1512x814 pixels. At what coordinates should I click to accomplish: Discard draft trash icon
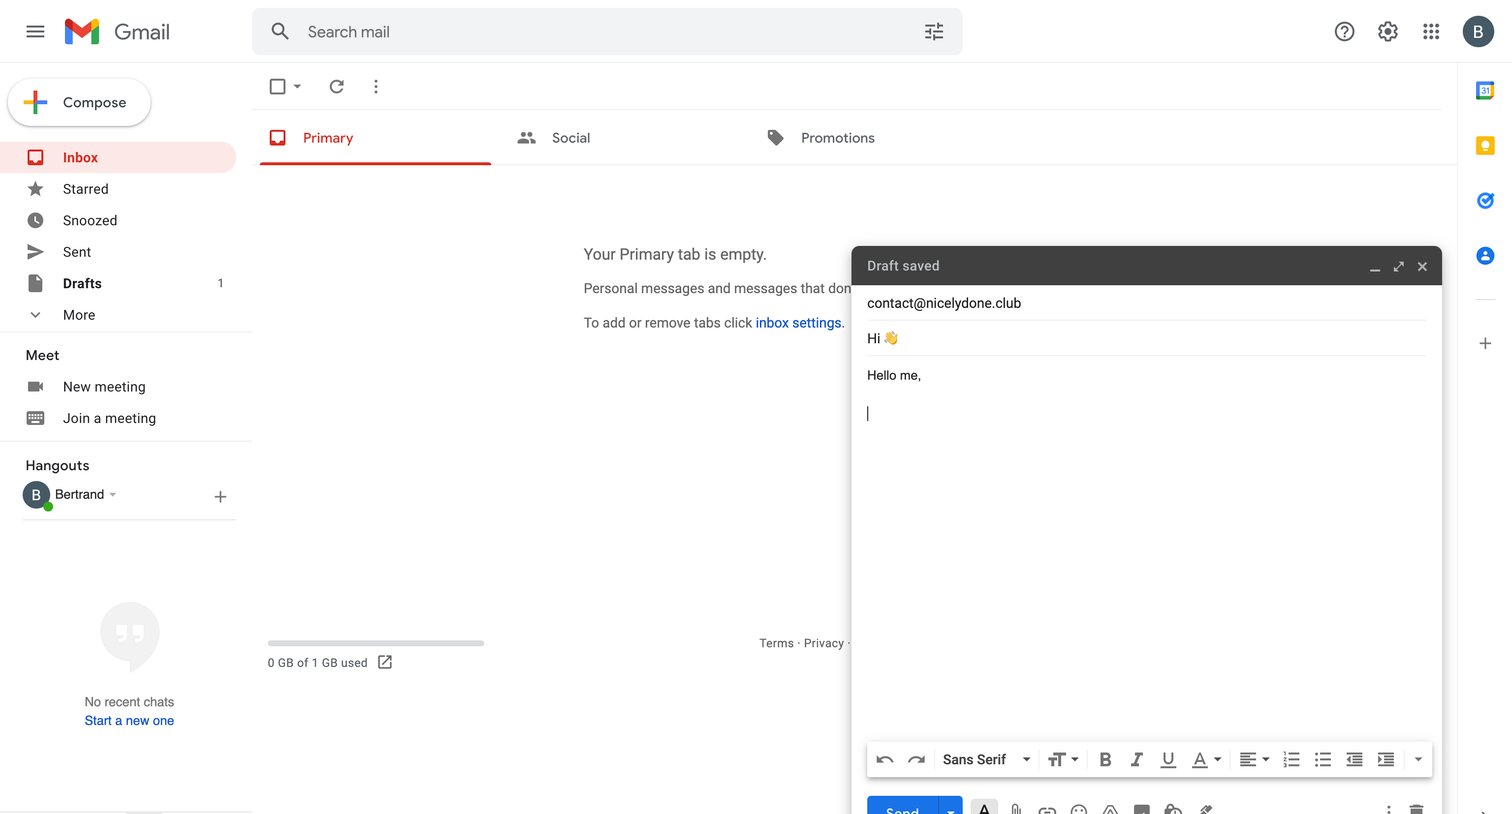click(x=1416, y=808)
